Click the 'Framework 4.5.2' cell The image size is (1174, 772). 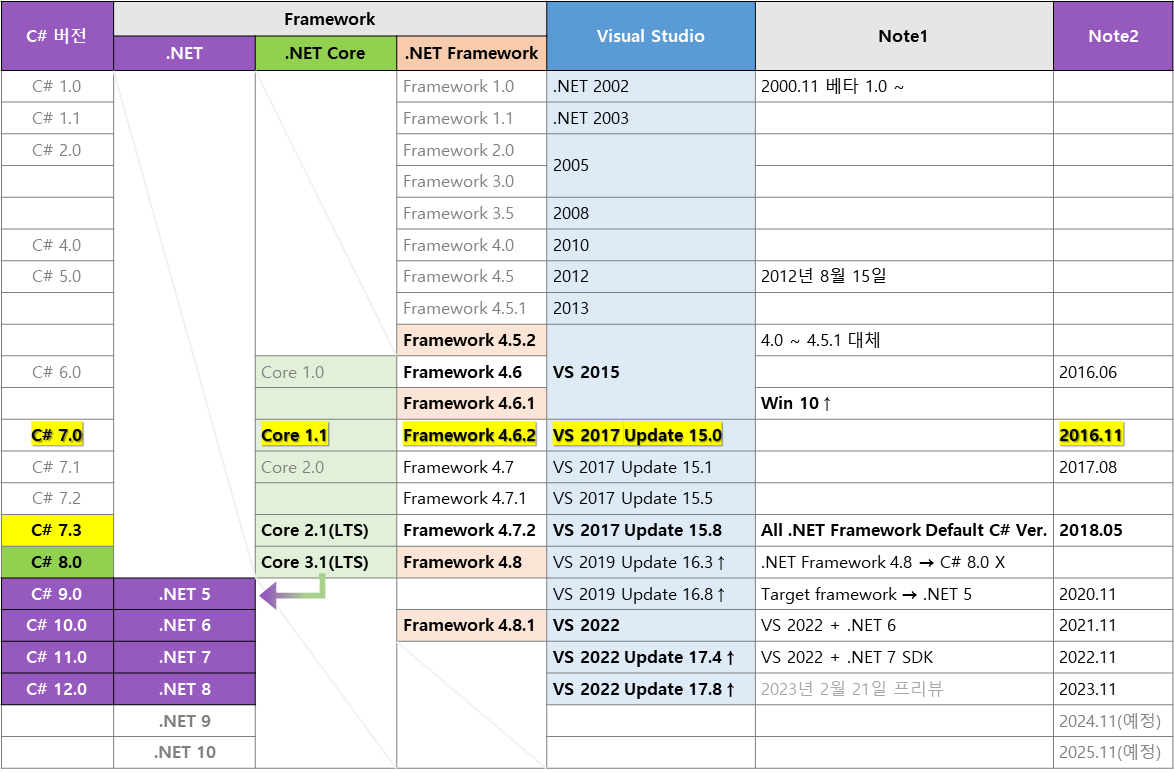coord(472,340)
